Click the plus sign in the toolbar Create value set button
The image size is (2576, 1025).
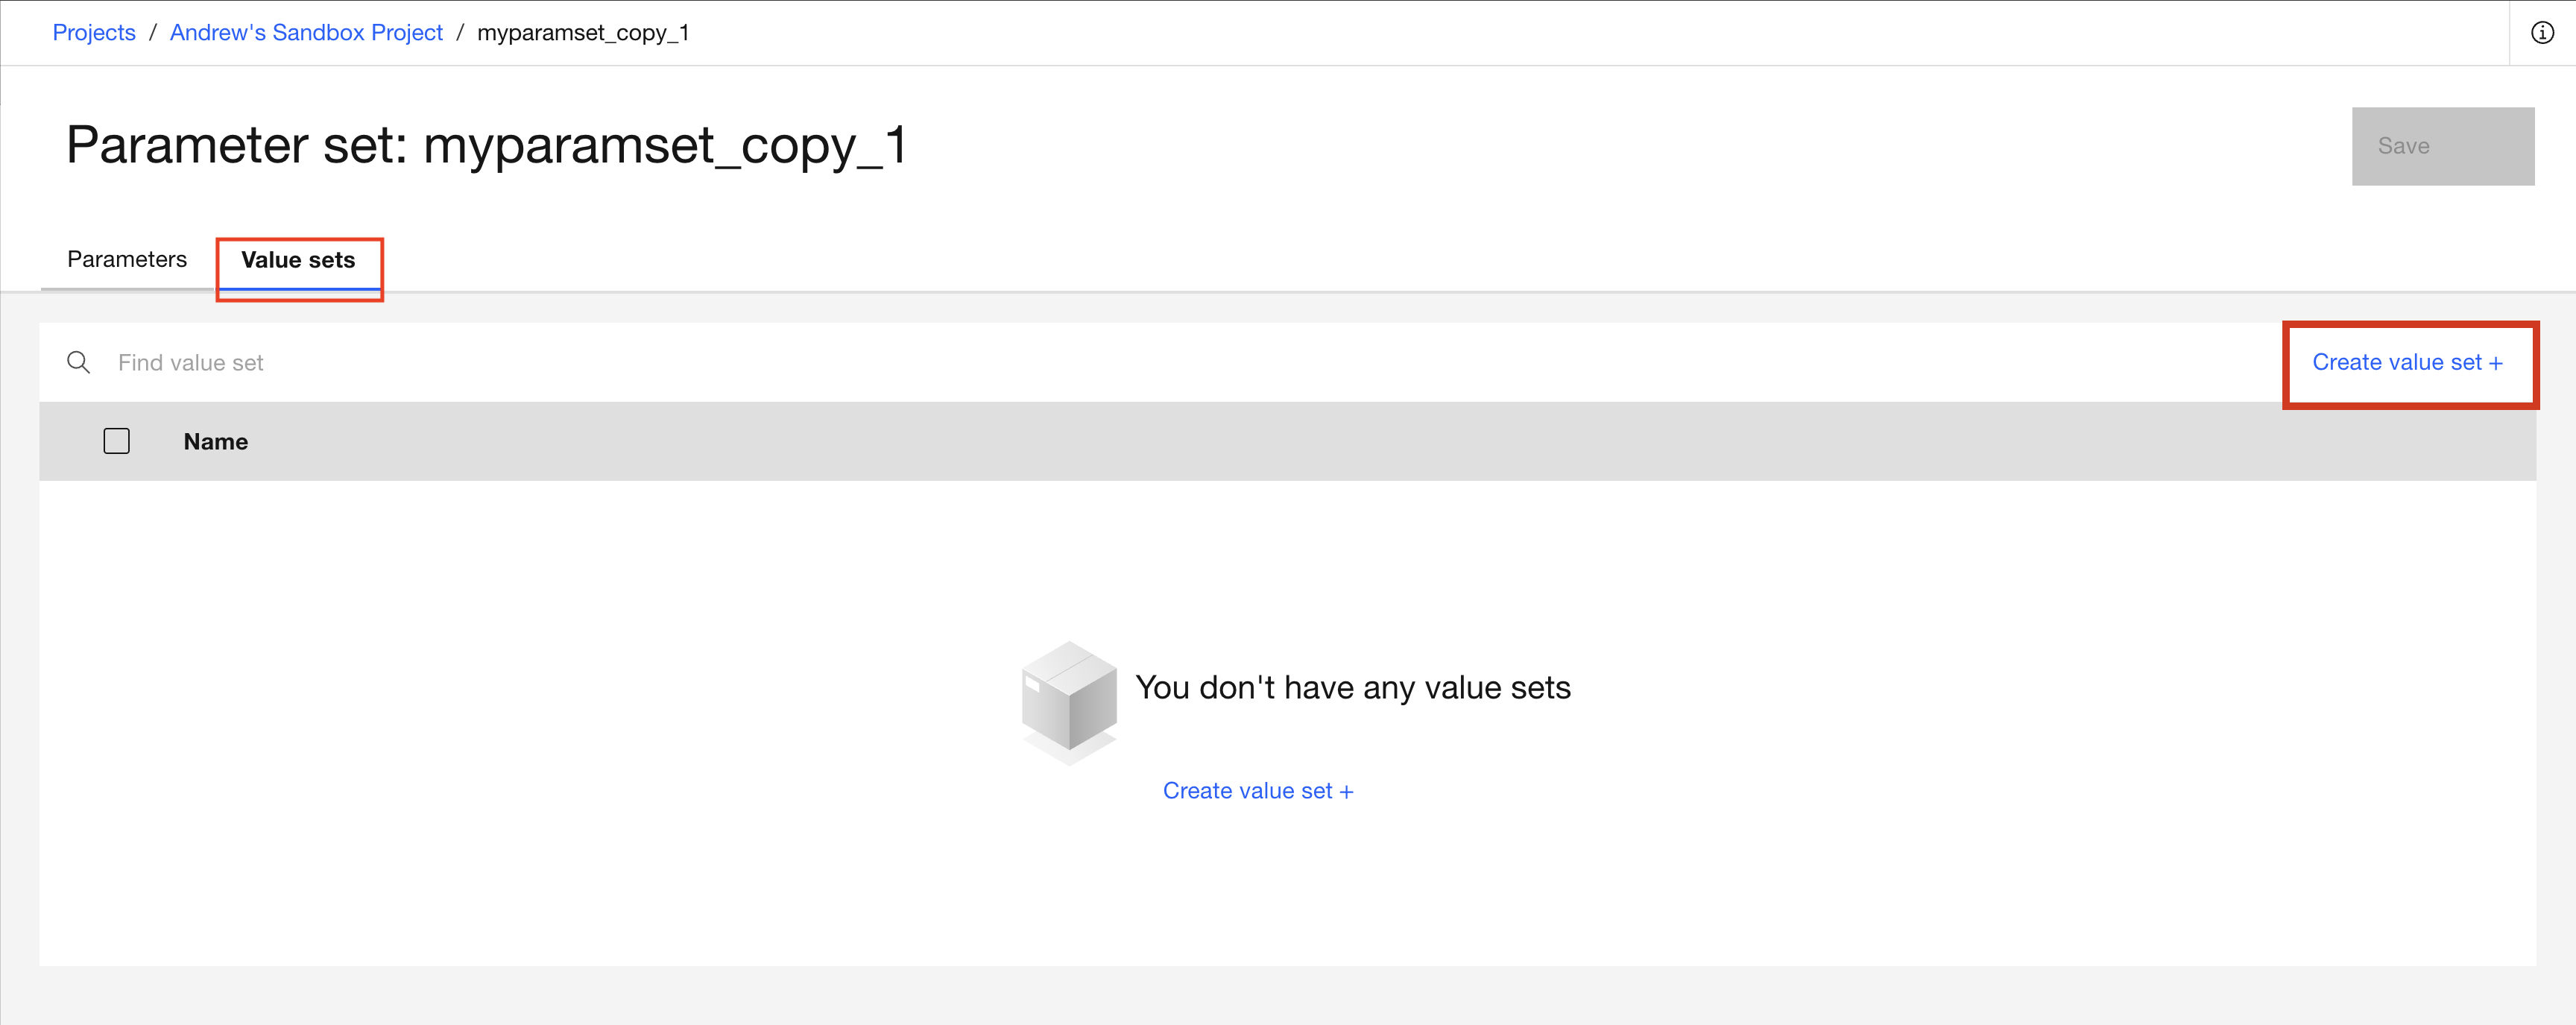pyautogui.click(x=2496, y=363)
